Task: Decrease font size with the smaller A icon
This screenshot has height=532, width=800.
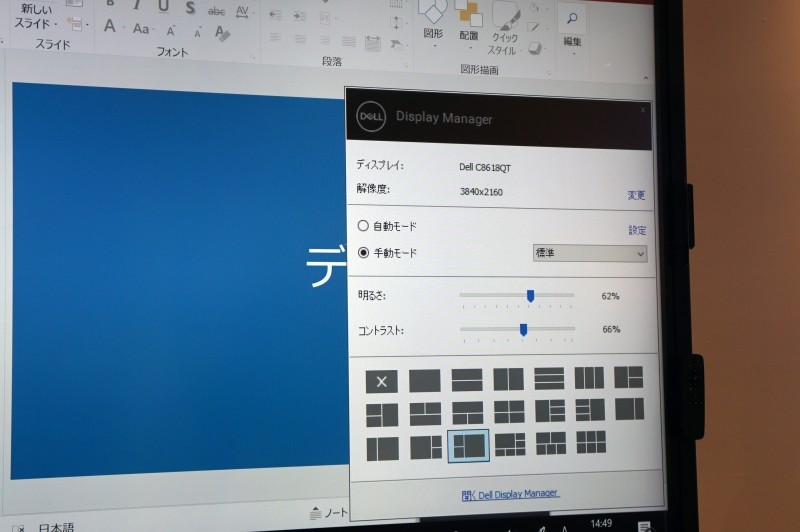Action: pos(197,33)
